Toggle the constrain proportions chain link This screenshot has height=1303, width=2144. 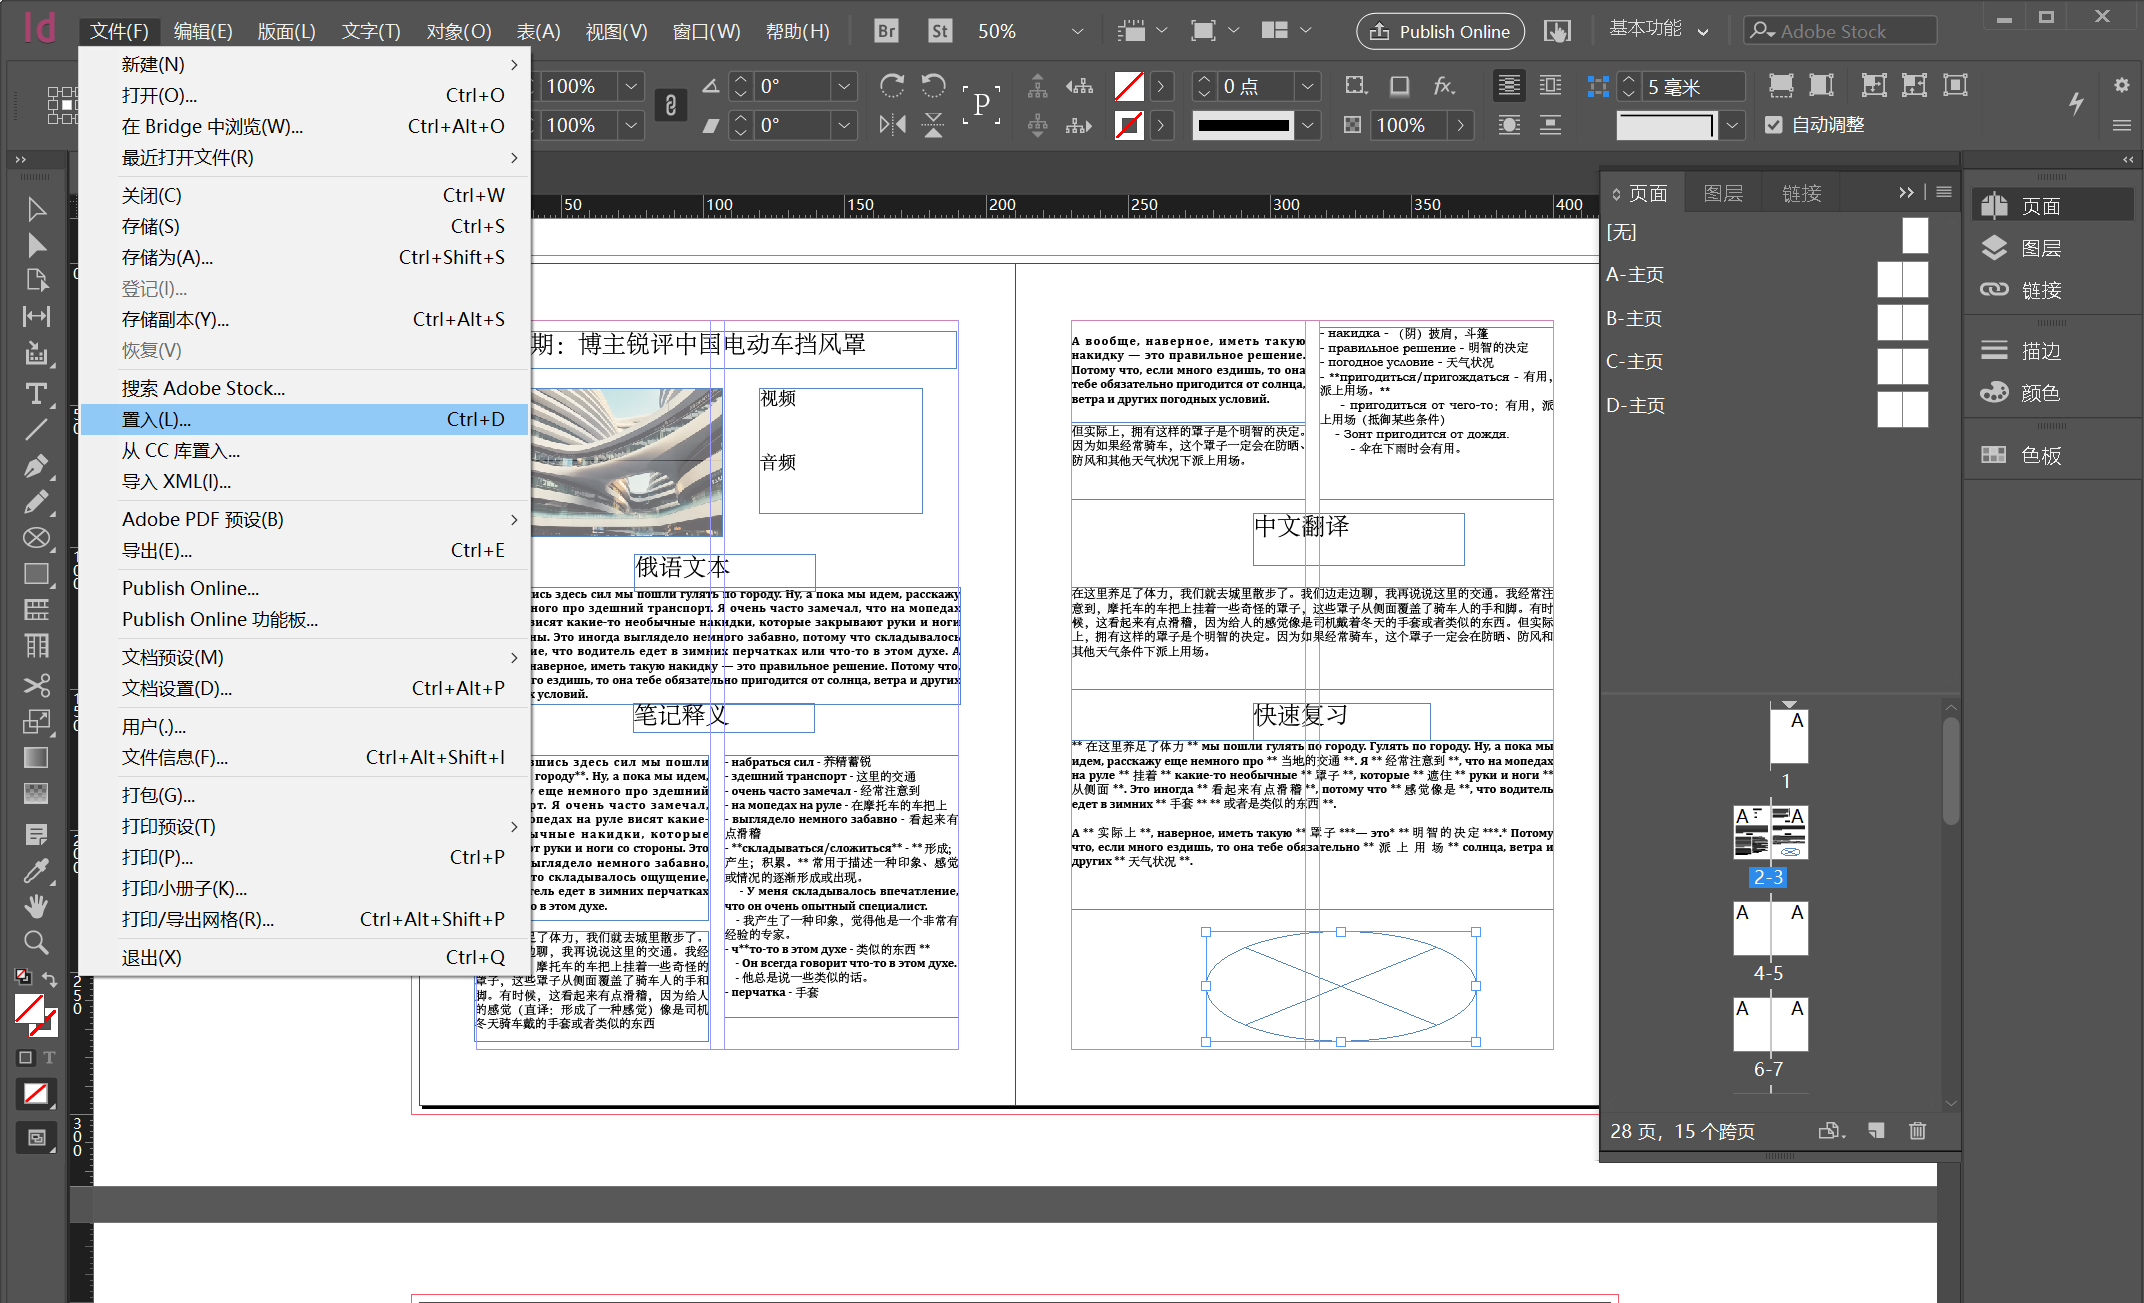(x=671, y=105)
